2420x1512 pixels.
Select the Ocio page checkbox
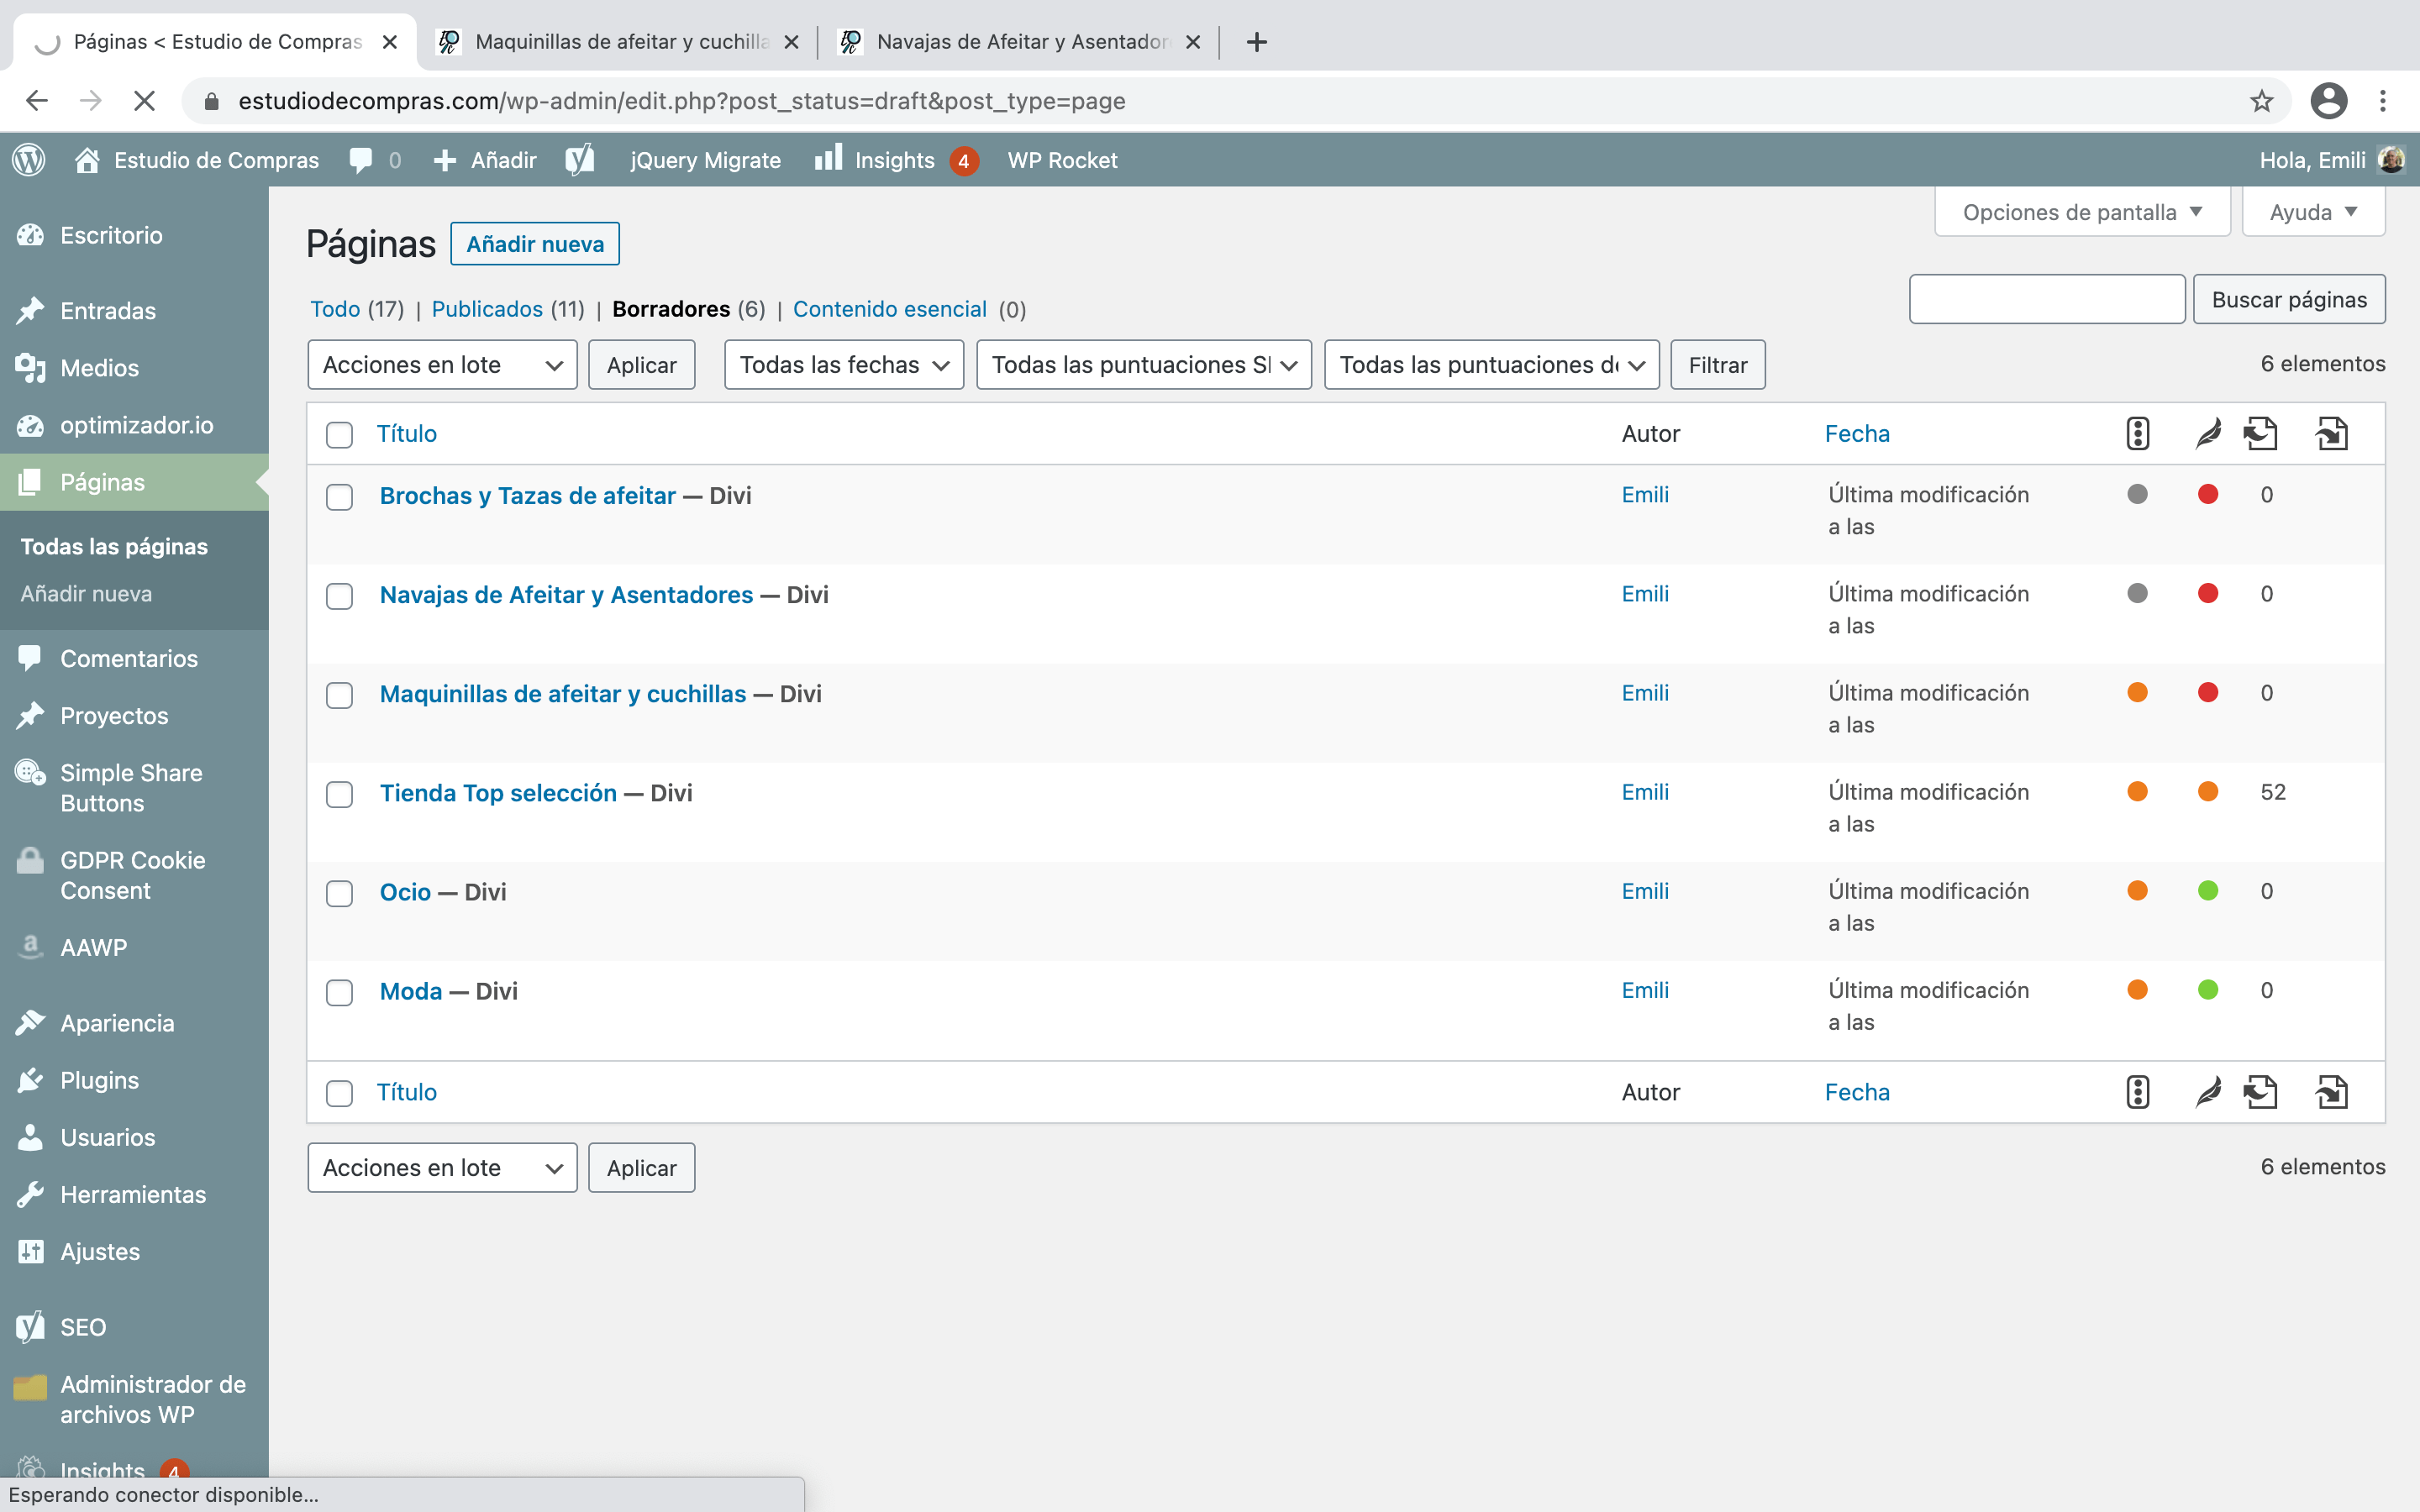pos(340,893)
